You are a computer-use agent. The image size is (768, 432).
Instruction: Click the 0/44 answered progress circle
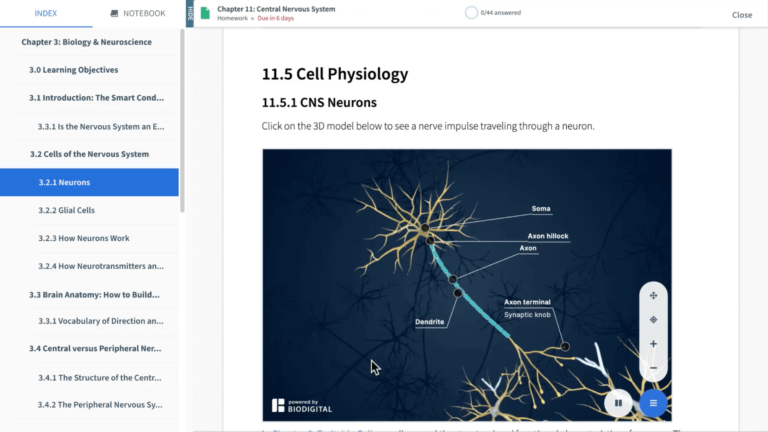click(471, 13)
